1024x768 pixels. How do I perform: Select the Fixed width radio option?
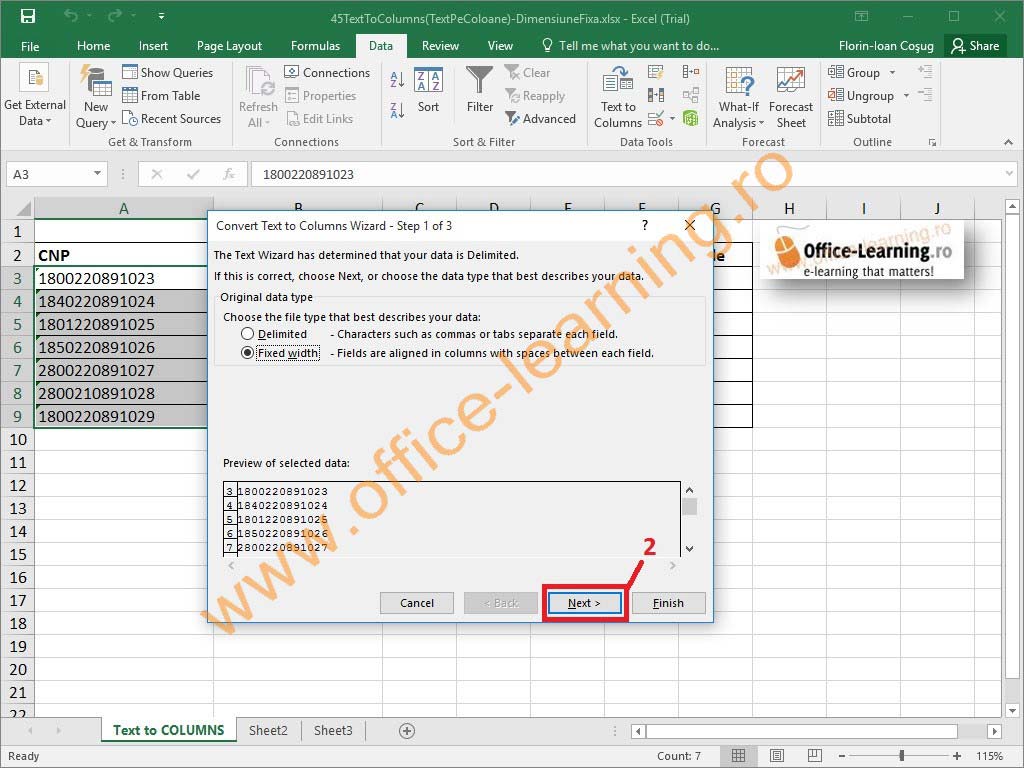(x=248, y=353)
